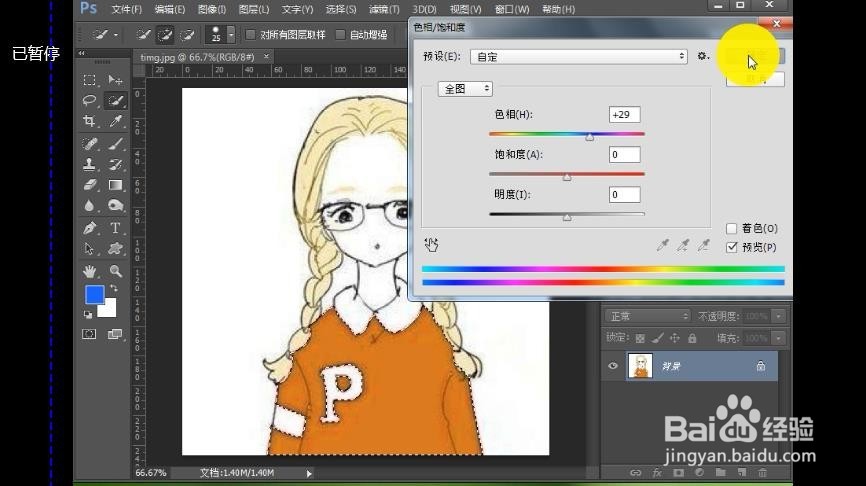Open the 滤镜(T) menu
Image resolution: width=866 pixels, height=486 pixels.
click(384, 9)
